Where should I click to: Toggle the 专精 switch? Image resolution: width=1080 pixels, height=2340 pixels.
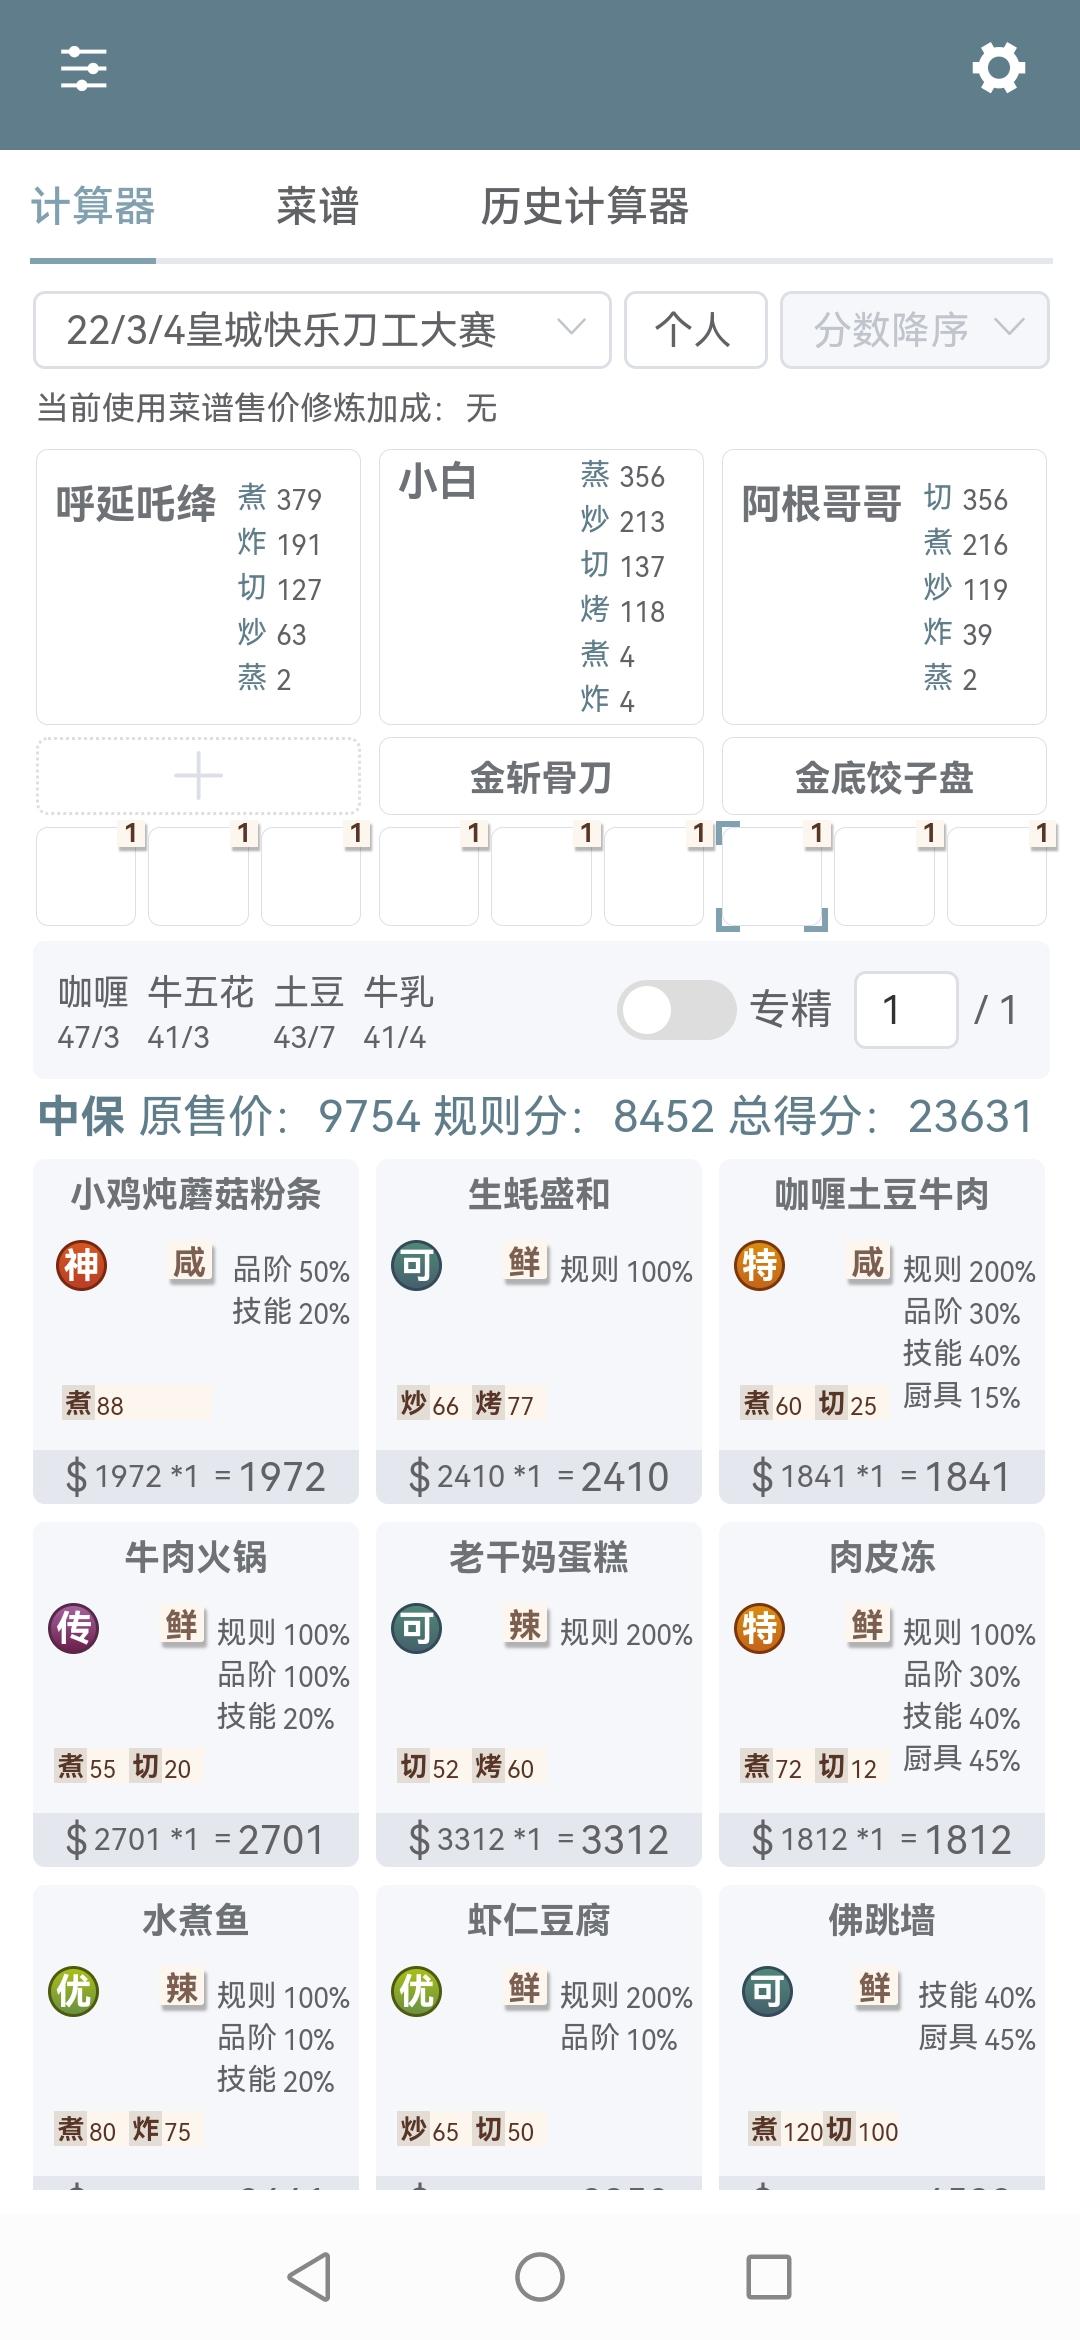pos(676,1010)
